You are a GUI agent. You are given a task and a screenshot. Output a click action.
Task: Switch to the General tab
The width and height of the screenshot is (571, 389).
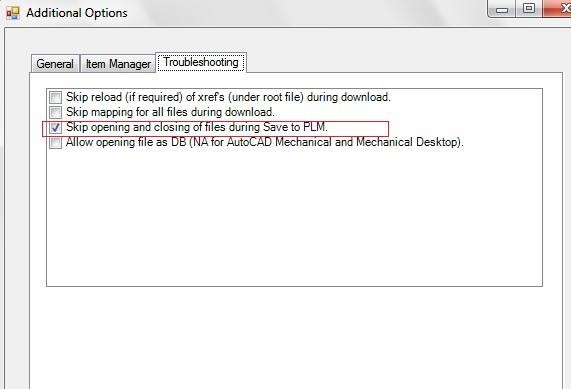coord(55,64)
